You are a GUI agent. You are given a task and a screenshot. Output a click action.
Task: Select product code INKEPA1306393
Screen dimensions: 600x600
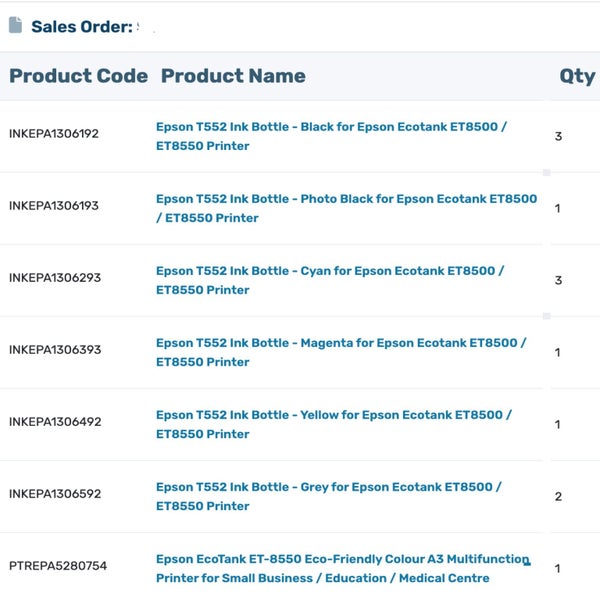pos(54,350)
